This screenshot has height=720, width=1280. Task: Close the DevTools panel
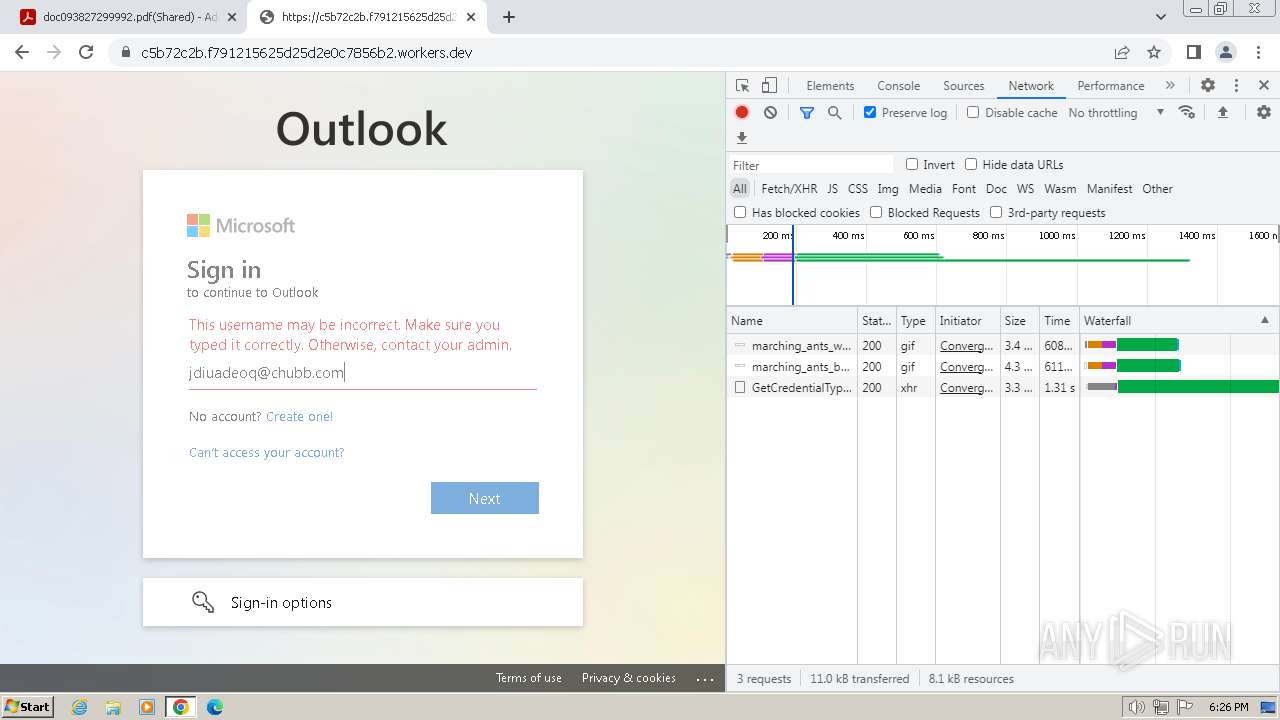[x=1264, y=86]
